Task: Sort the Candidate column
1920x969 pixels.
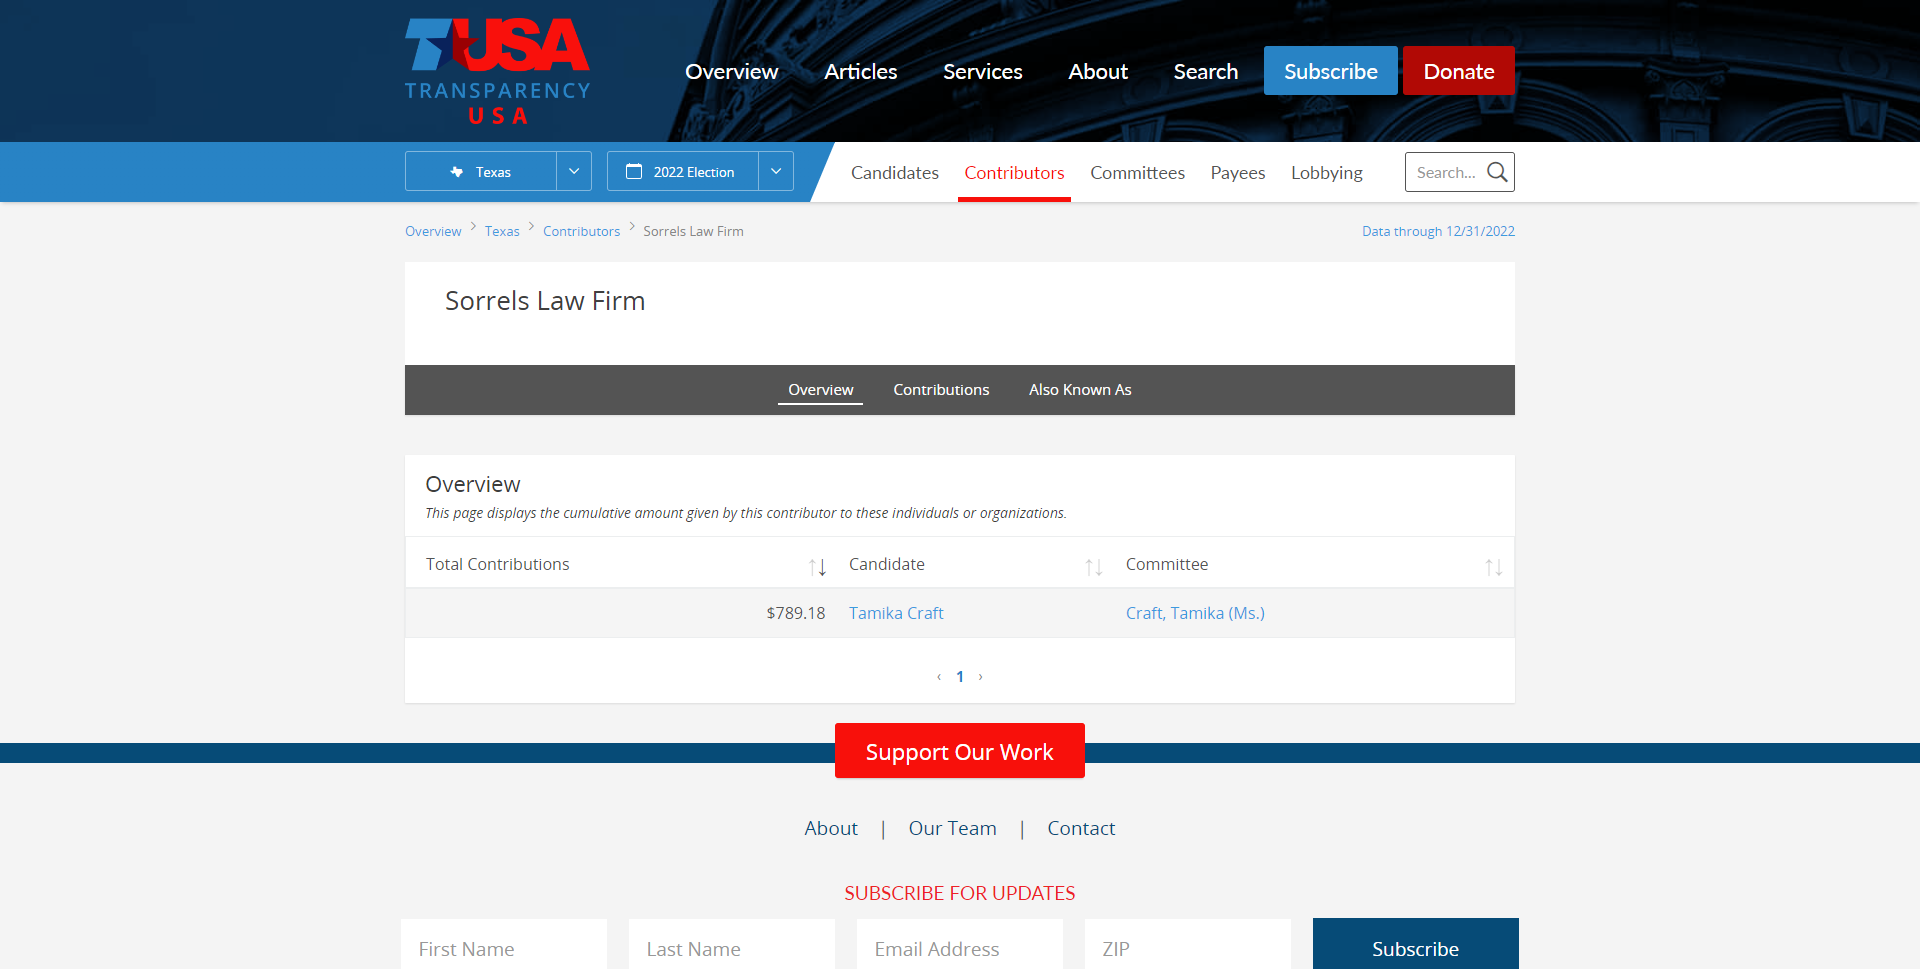Action: 1094,567
